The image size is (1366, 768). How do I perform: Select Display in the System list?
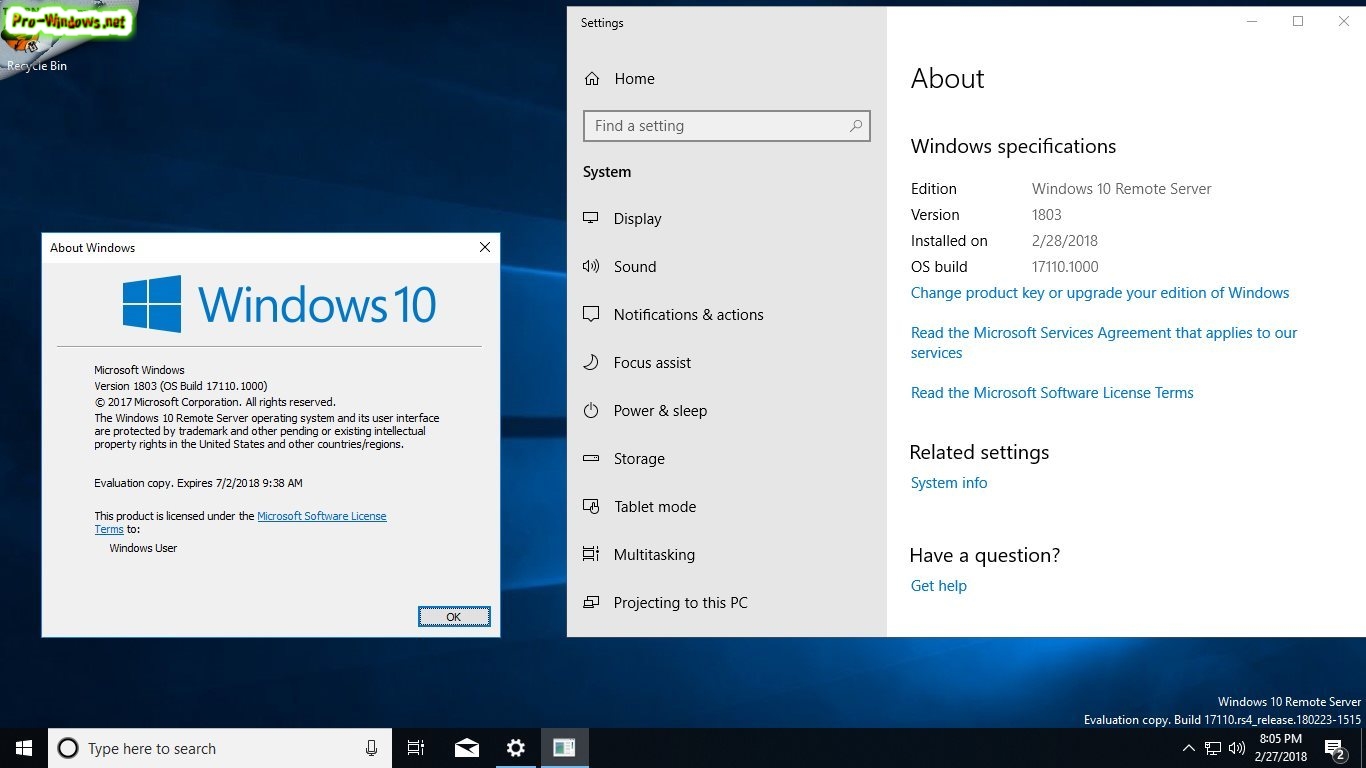click(x=637, y=219)
